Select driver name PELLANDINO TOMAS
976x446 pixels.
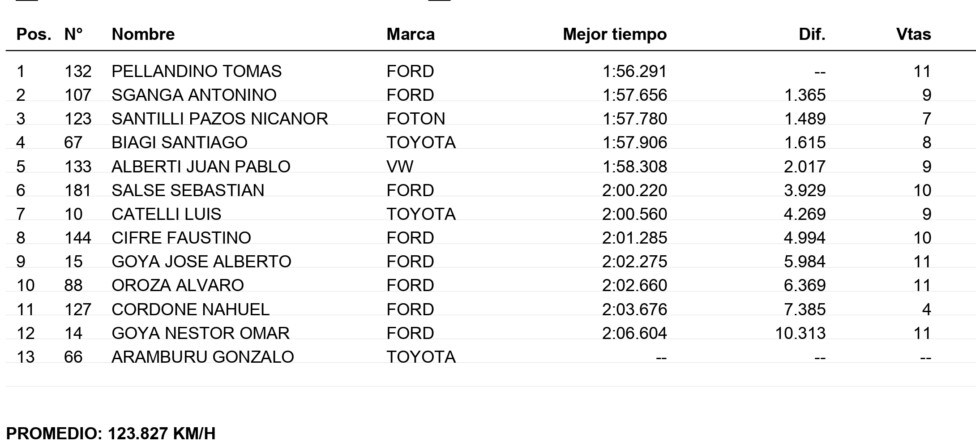pyautogui.click(x=196, y=72)
